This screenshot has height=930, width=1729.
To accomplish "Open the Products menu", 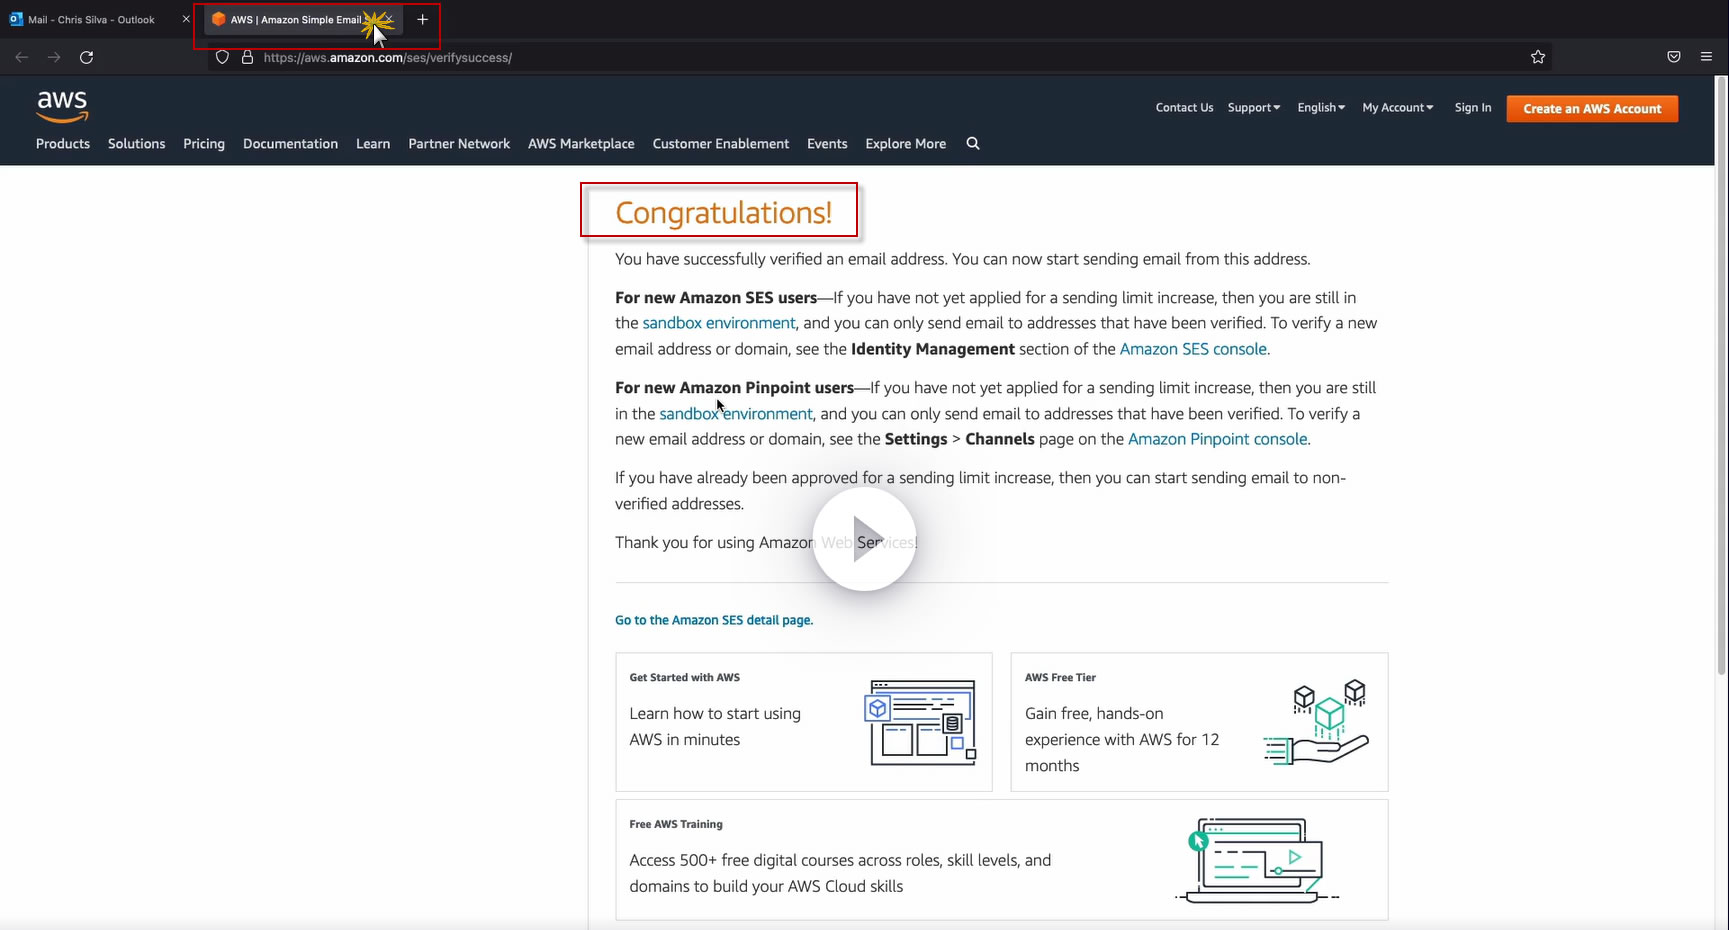I will pyautogui.click(x=63, y=144).
